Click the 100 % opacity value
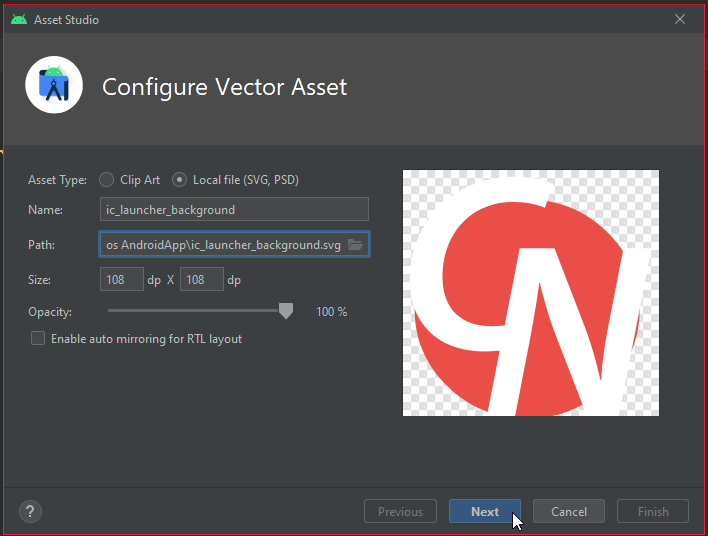 click(332, 312)
